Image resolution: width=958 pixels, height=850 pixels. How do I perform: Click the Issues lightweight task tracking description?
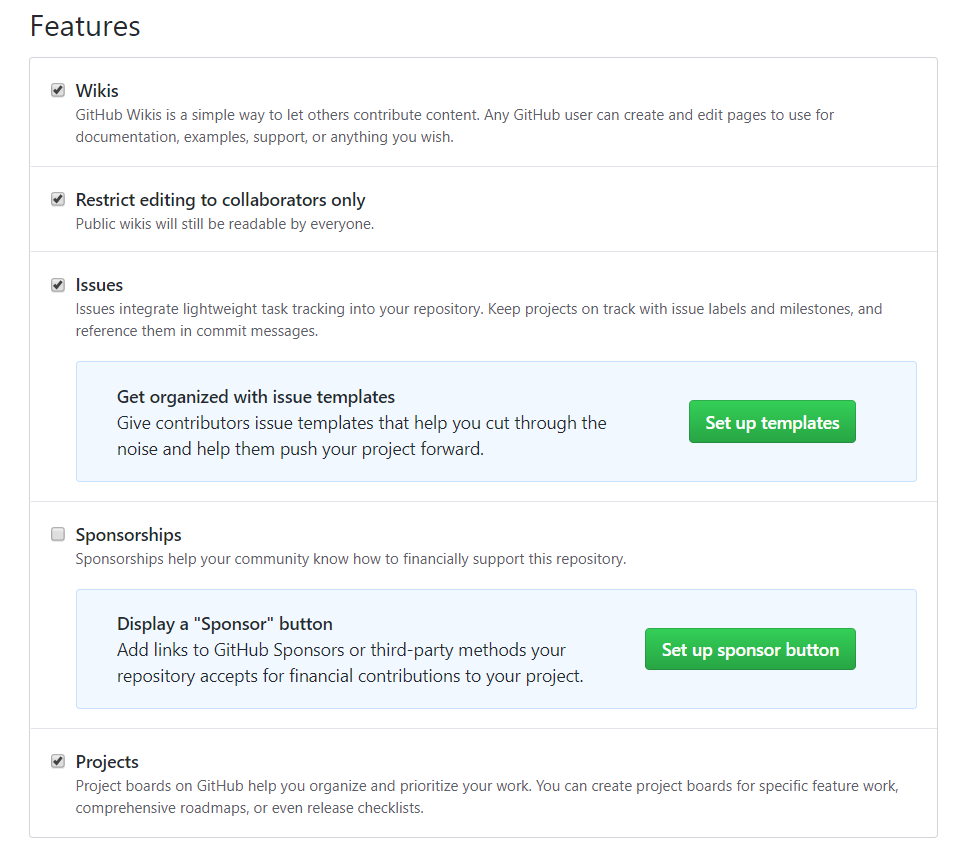pyautogui.click(x=478, y=320)
